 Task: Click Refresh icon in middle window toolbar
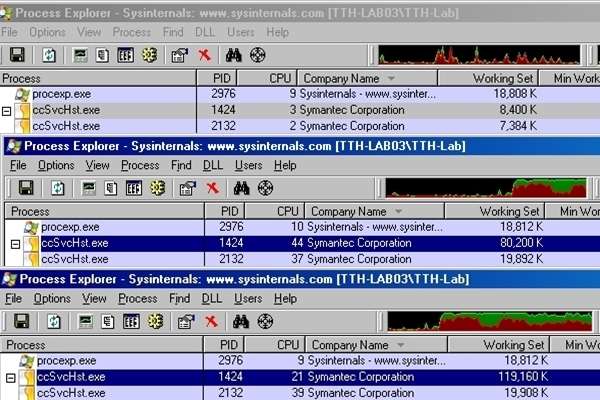click(58, 188)
